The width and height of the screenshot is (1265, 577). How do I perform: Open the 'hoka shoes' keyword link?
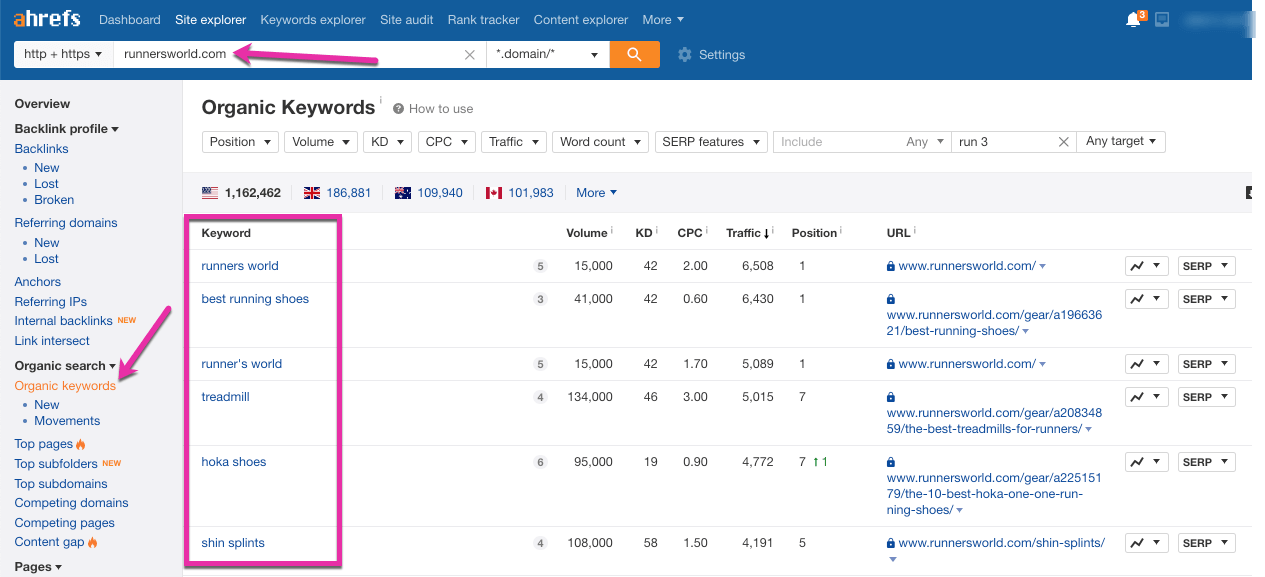(x=234, y=462)
